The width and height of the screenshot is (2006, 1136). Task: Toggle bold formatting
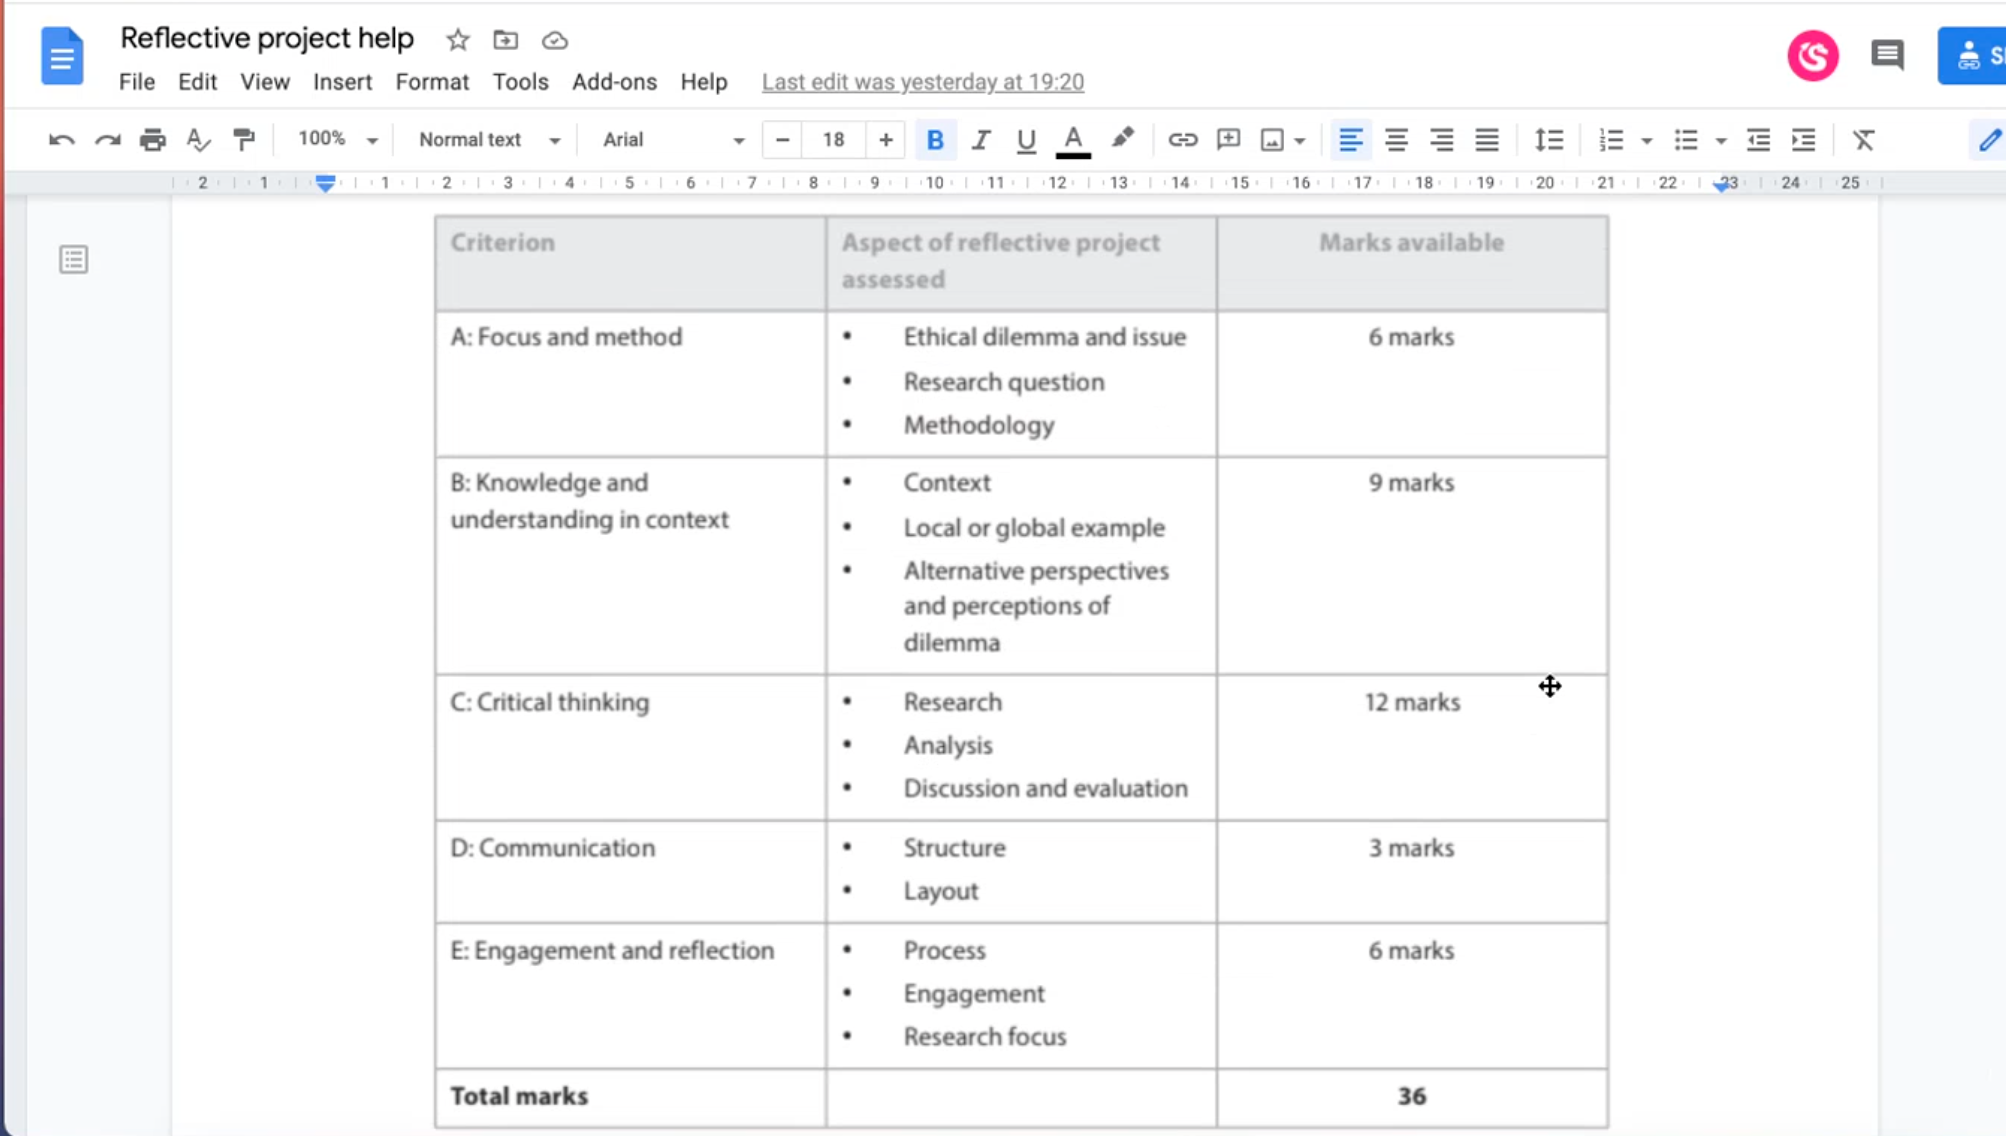tap(935, 140)
